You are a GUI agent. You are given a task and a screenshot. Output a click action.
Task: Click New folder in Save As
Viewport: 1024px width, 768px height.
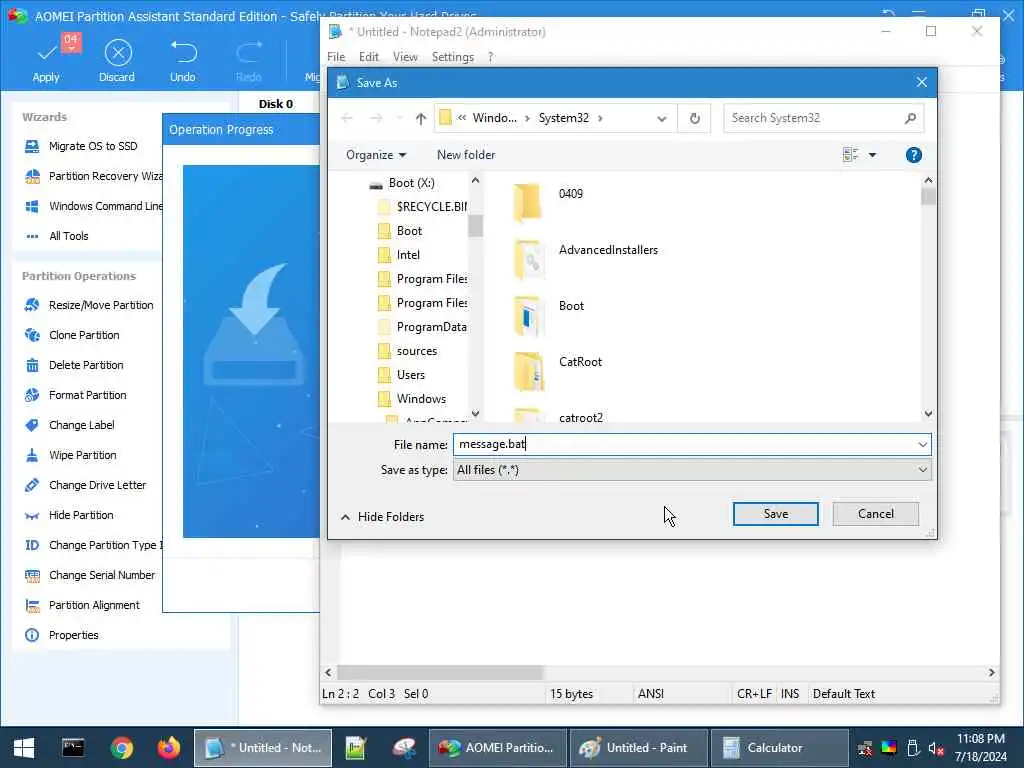tap(466, 155)
